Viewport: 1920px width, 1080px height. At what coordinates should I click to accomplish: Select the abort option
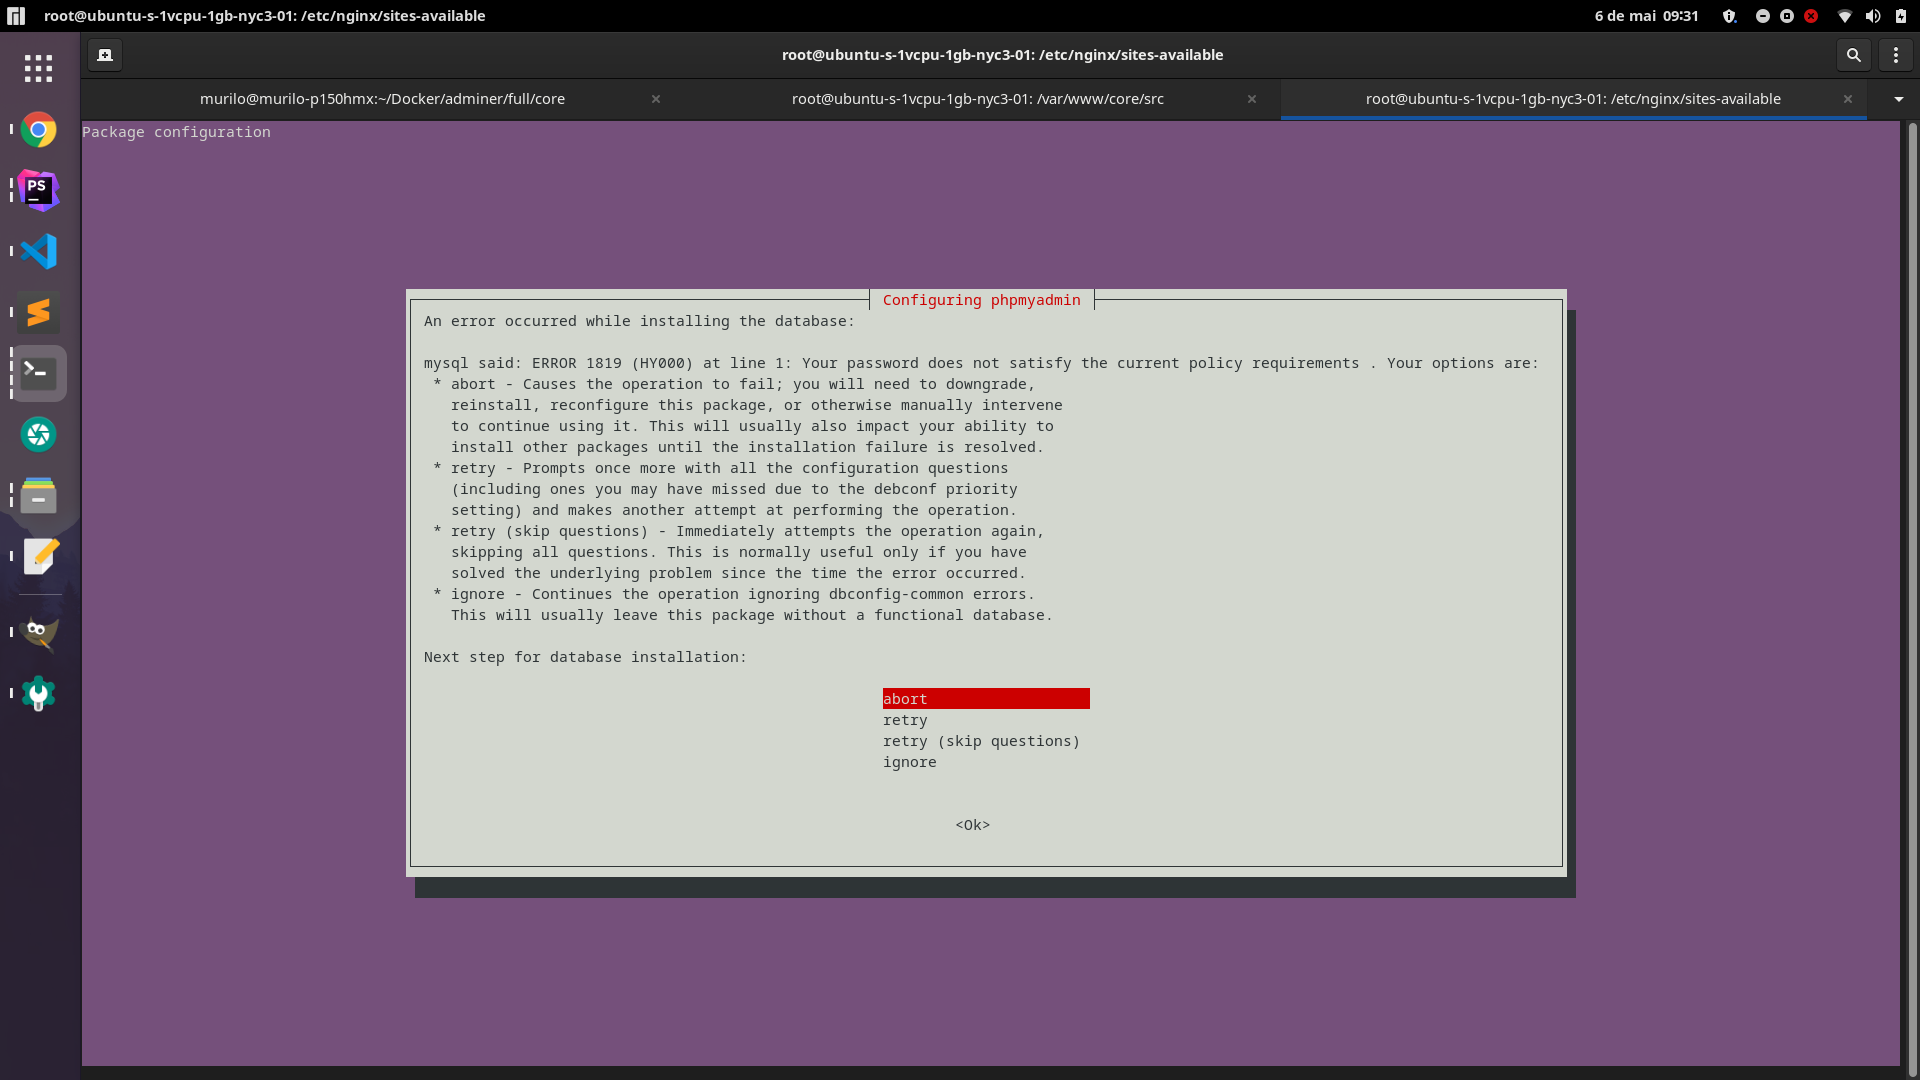pos(986,699)
